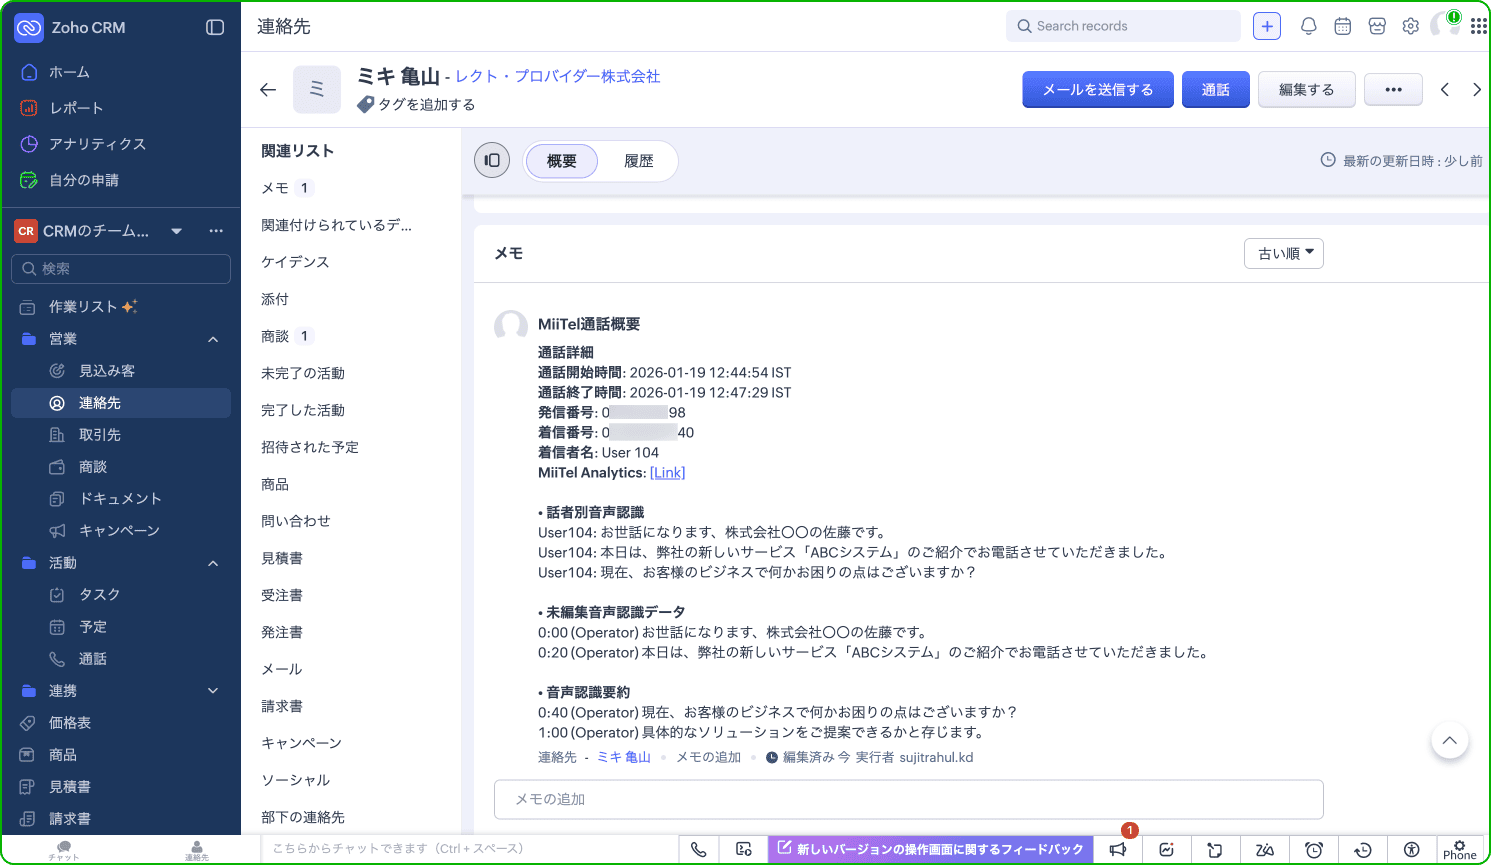The width and height of the screenshot is (1491, 865).
Task: Open the CRMのチーム dropdown
Action: [177, 231]
